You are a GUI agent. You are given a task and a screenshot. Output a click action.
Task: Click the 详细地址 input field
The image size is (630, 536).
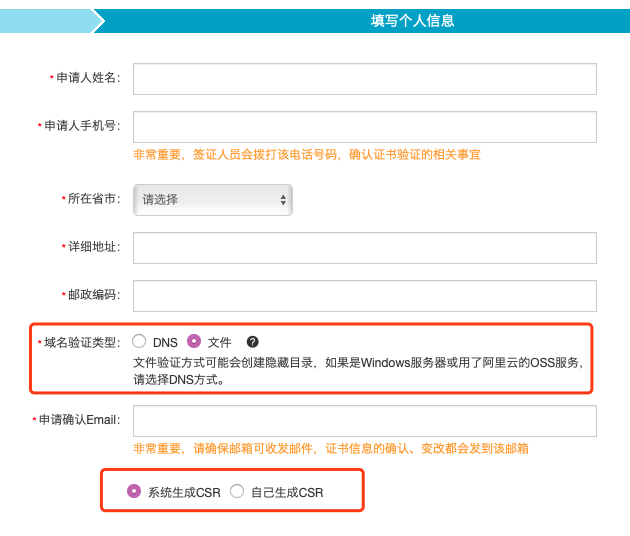(364, 247)
